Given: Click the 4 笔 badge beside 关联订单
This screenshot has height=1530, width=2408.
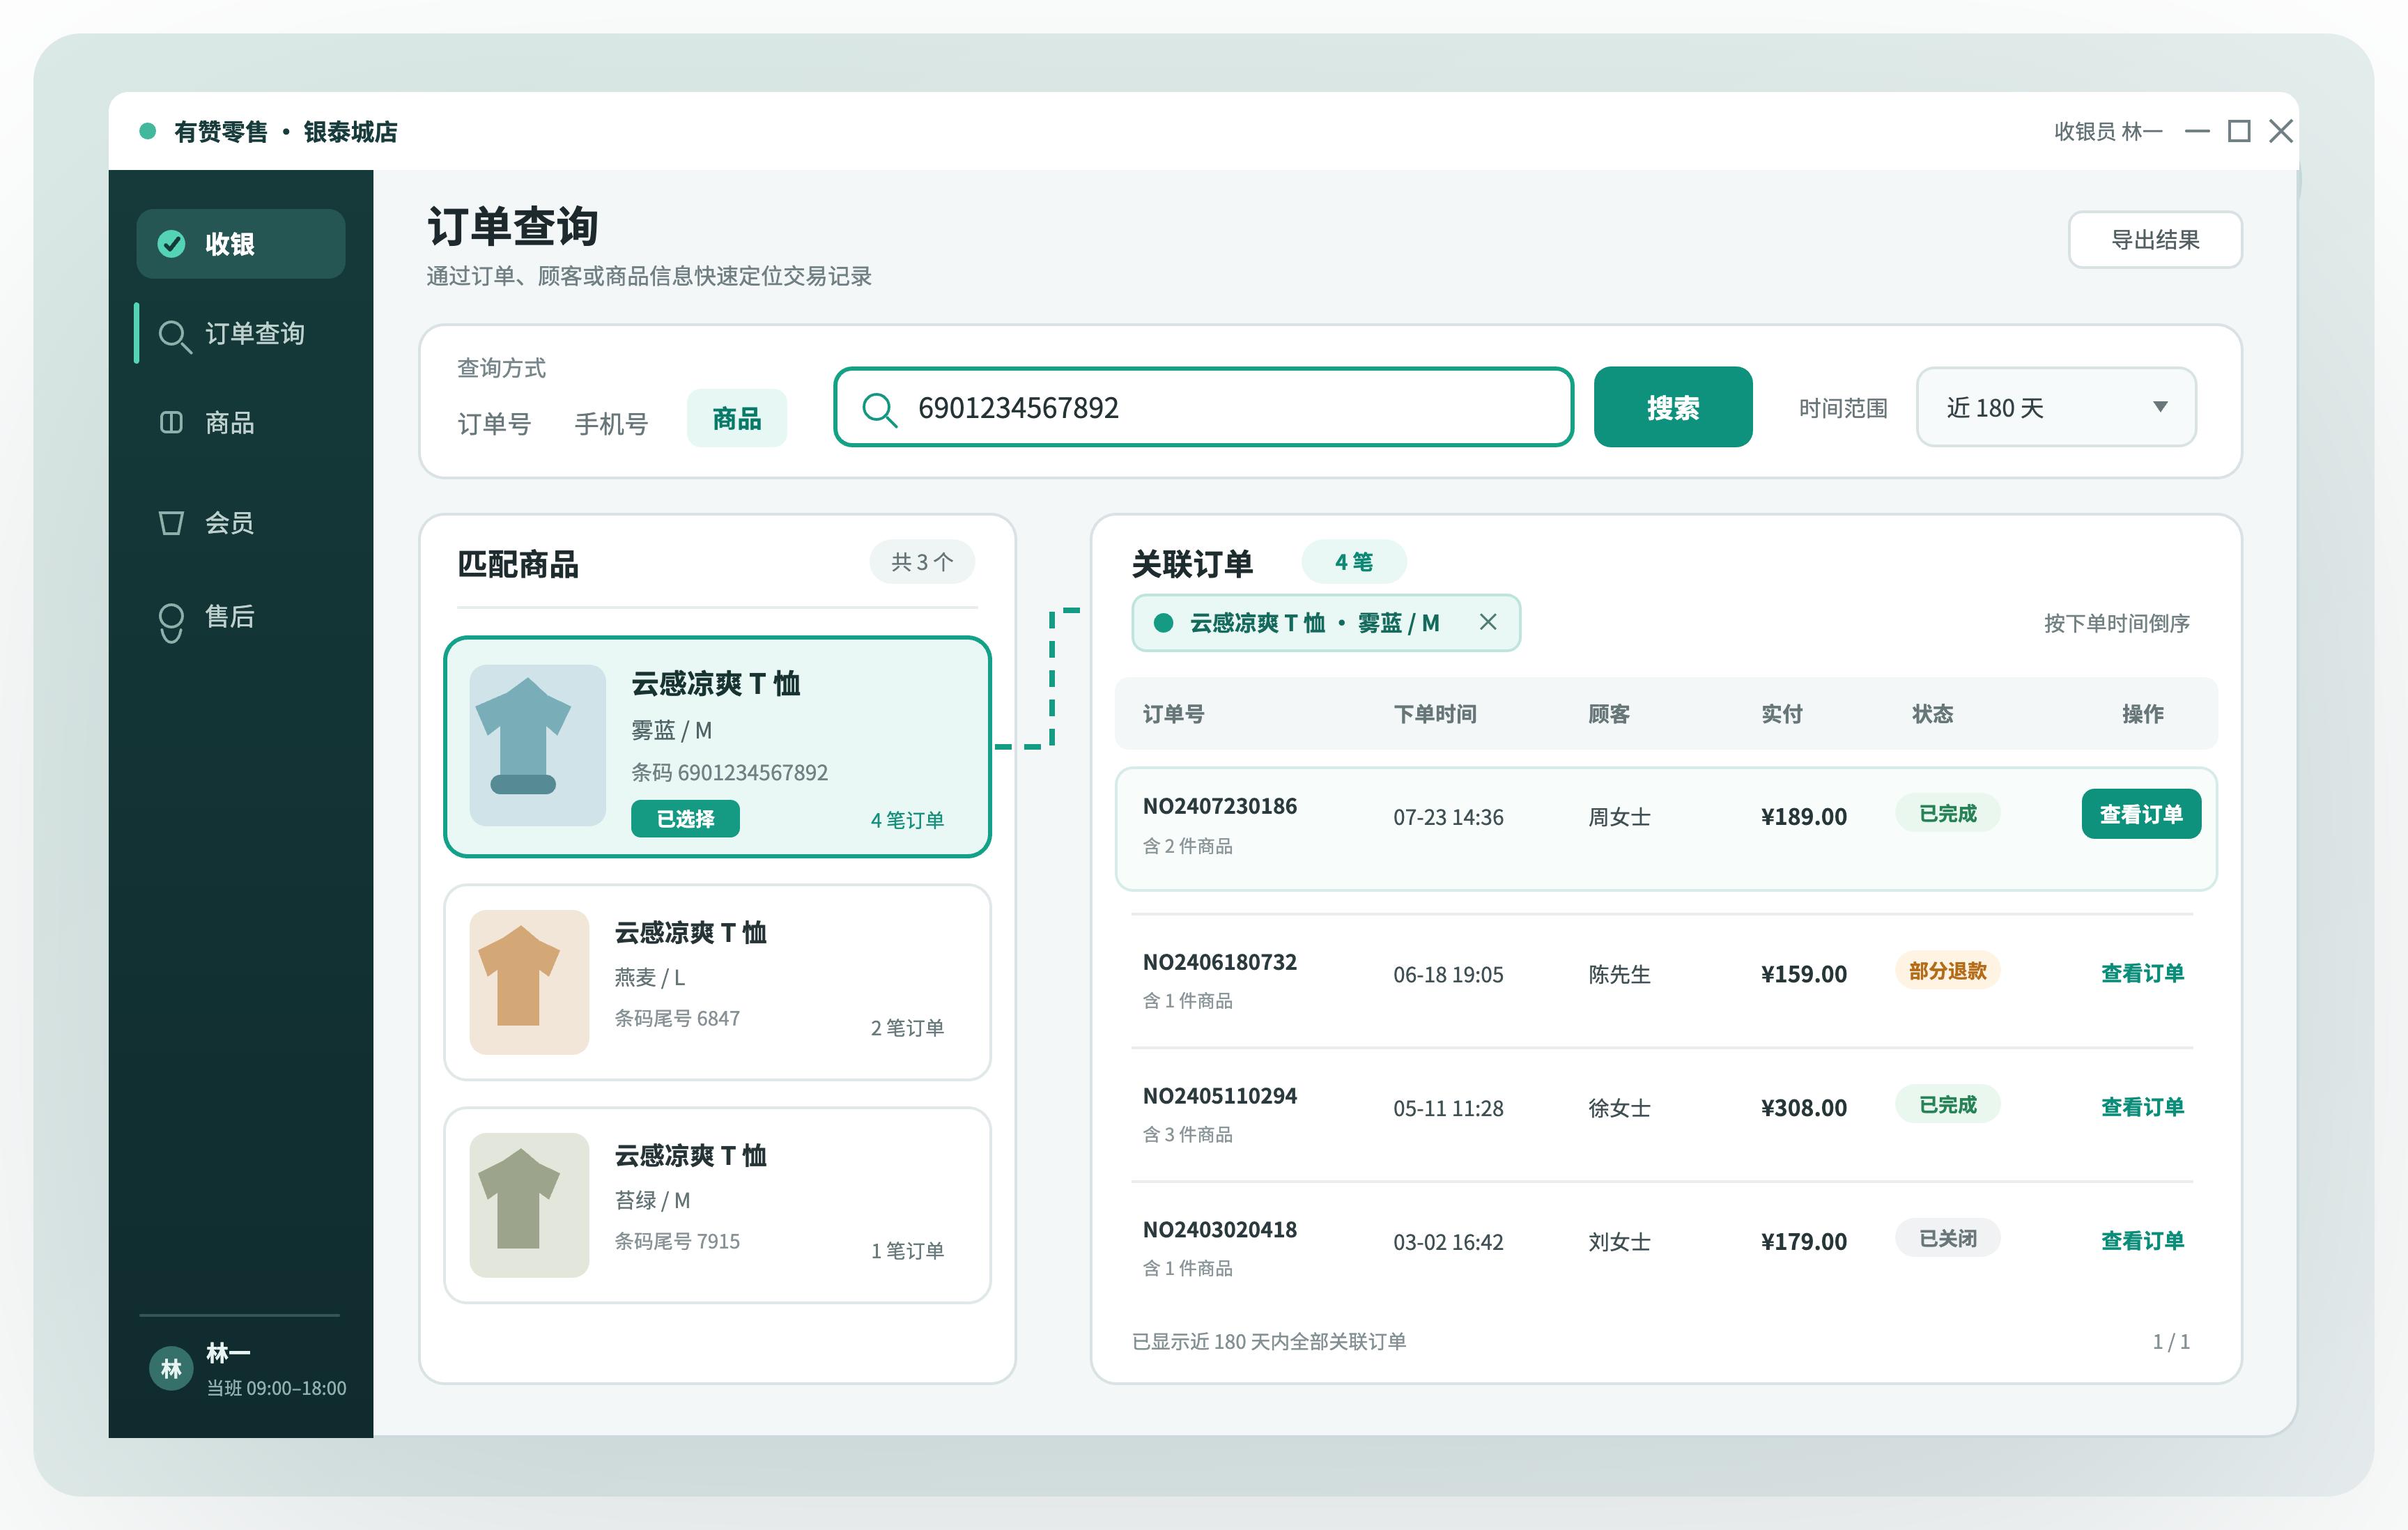Looking at the screenshot, I should point(1354,562).
